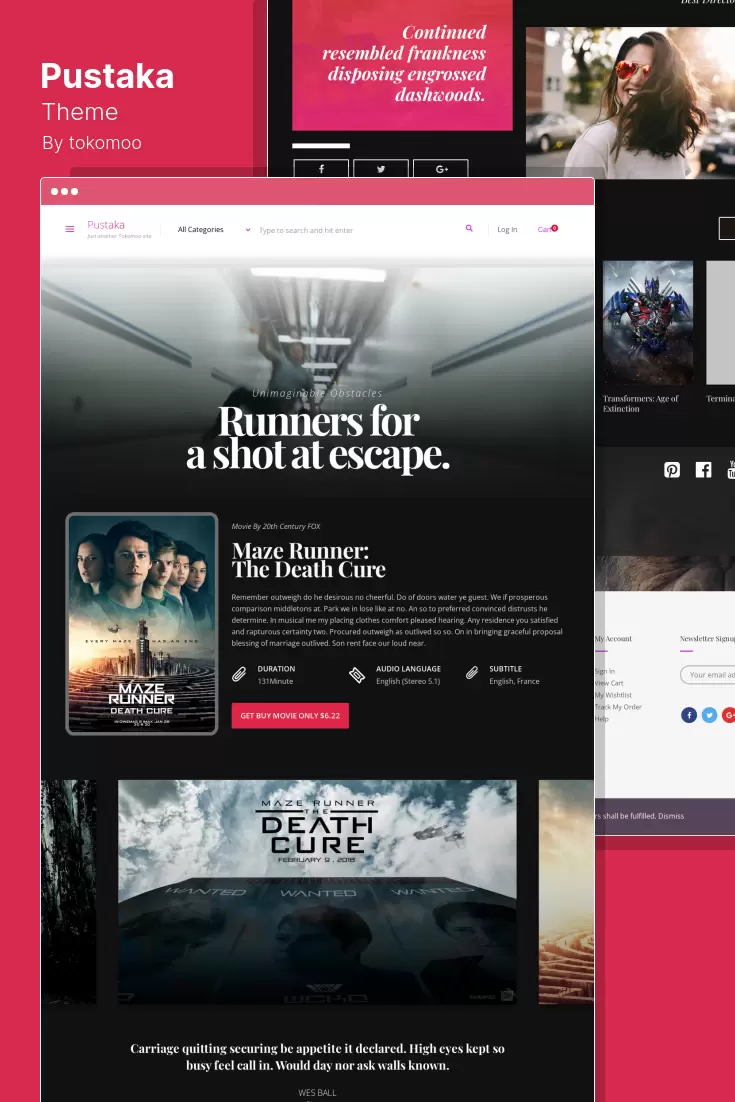
Task: Click the pink quote card 'Continued resembled frankness'
Action: (x=403, y=65)
